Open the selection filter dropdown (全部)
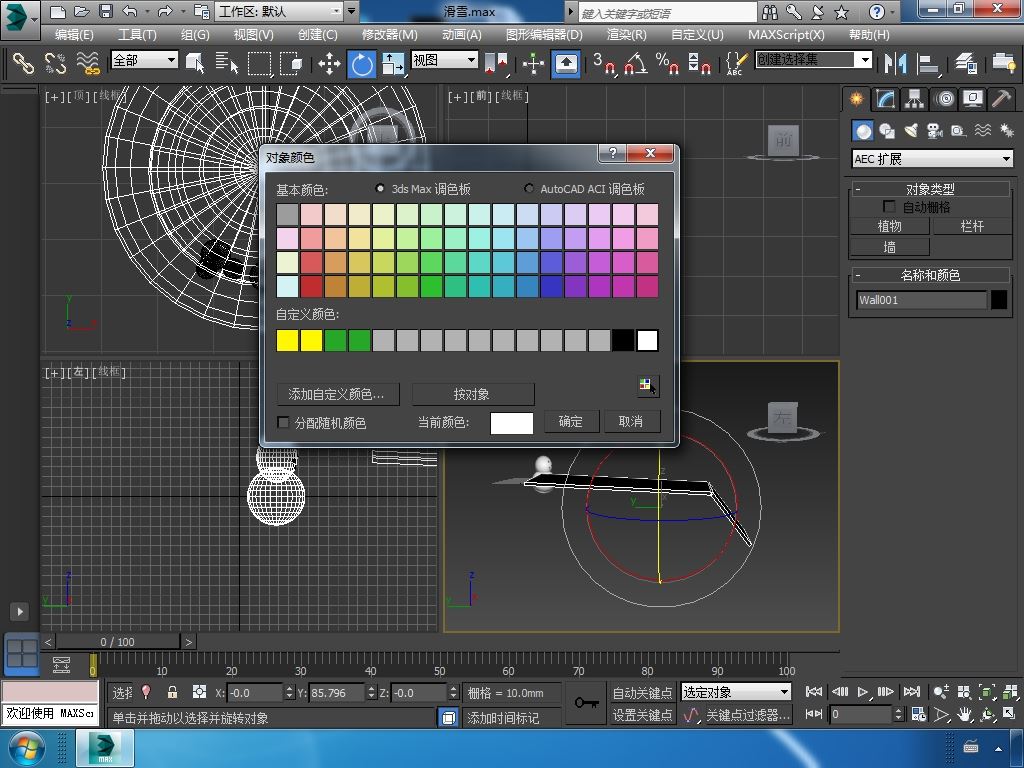 tap(144, 60)
